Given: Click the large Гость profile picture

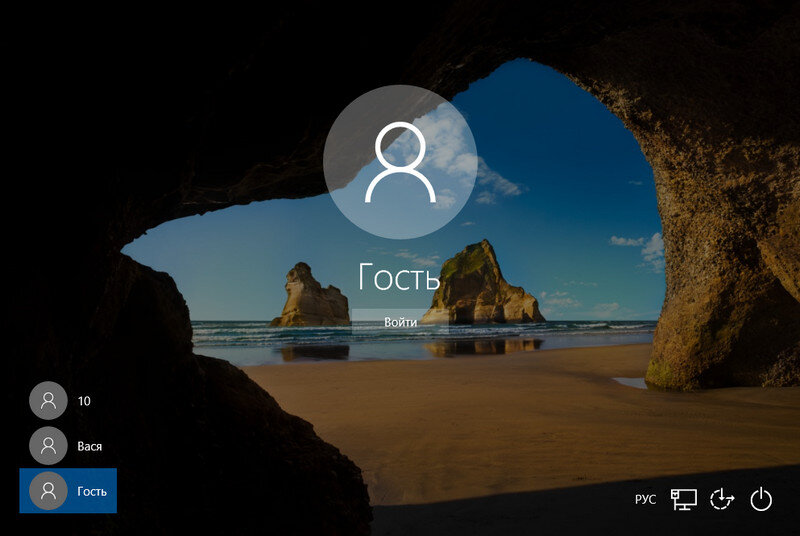Looking at the screenshot, I should 400,162.
